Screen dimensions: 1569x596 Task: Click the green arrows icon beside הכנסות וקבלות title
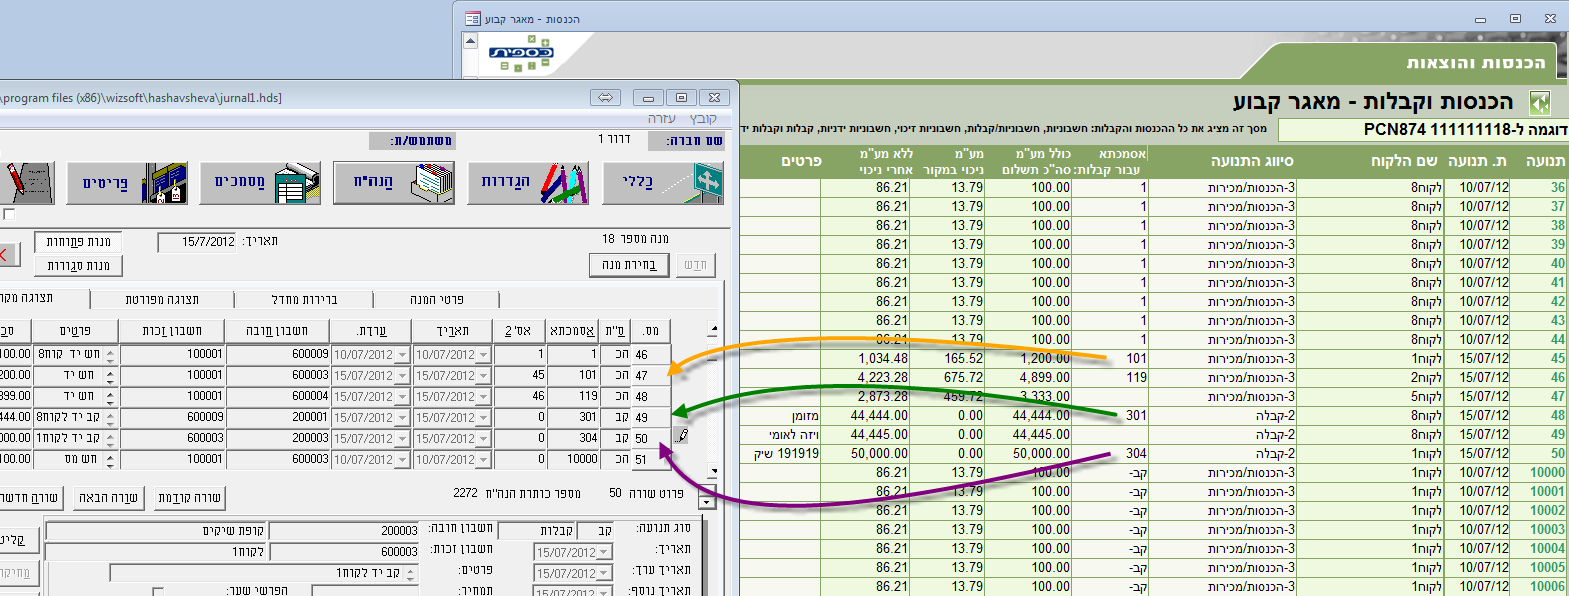pos(1540,102)
